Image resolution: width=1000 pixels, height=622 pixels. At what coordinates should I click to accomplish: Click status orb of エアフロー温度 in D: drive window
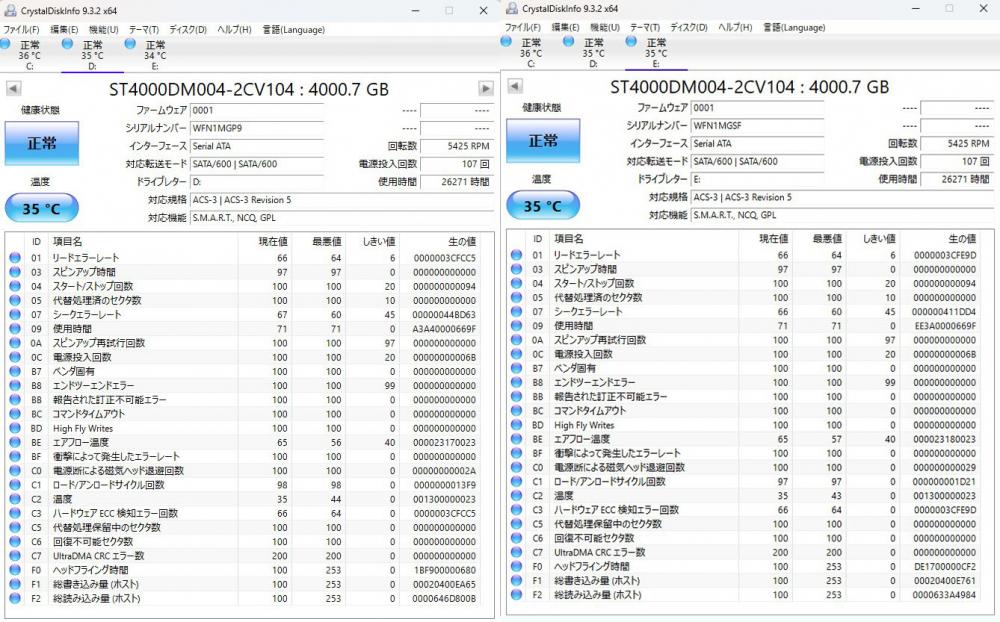tap(15, 442)
